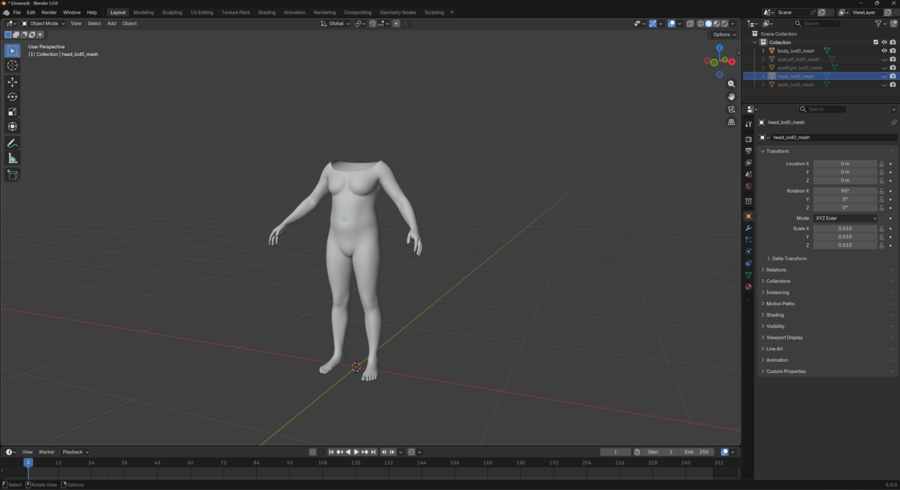Screen dimensions: 900x490
Task: Expand the Viewport Display section
Action: [x=784, y=337]
